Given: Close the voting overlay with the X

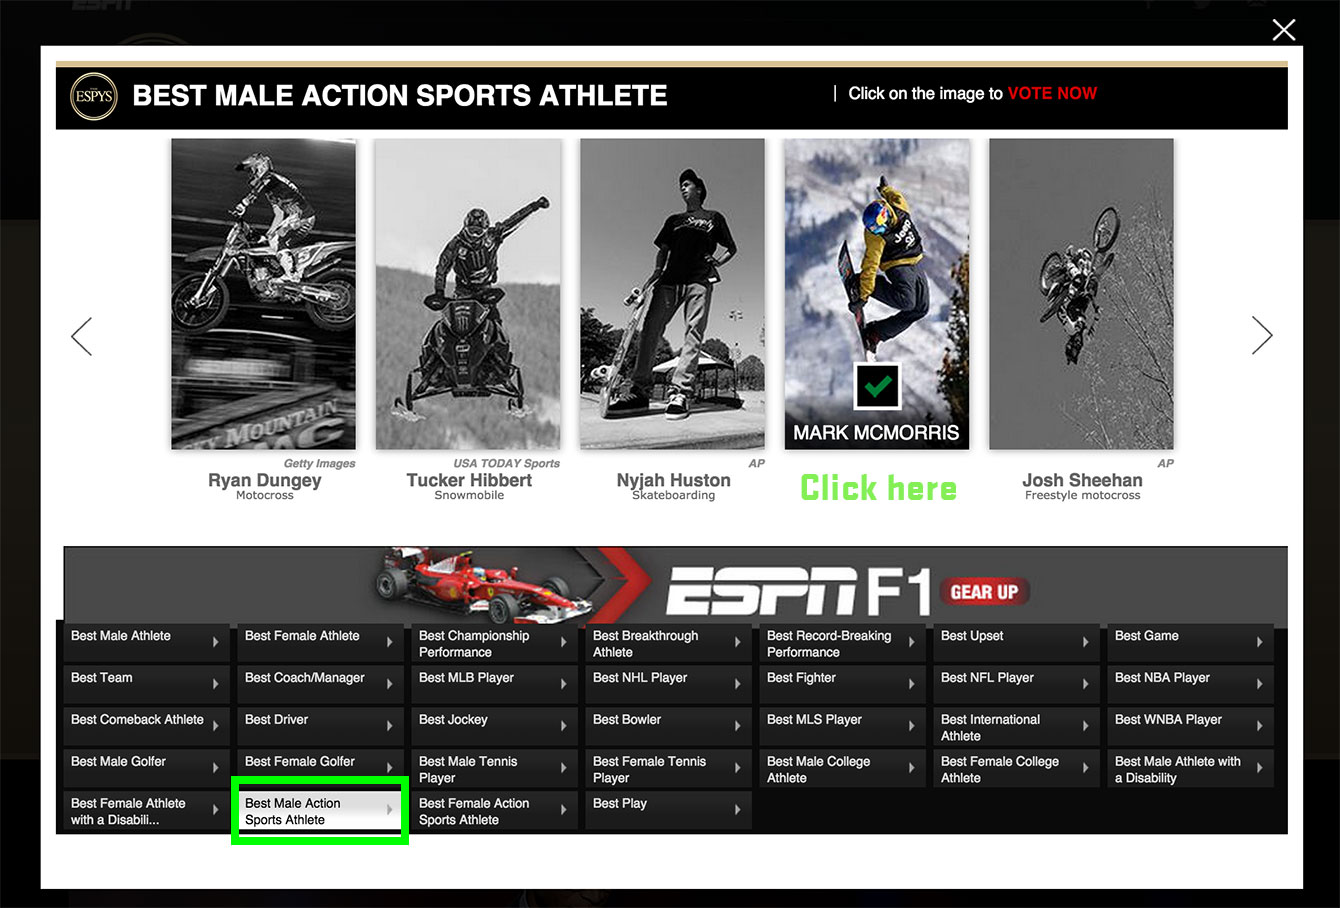Looking at the screenshot, I should 1284,30.
